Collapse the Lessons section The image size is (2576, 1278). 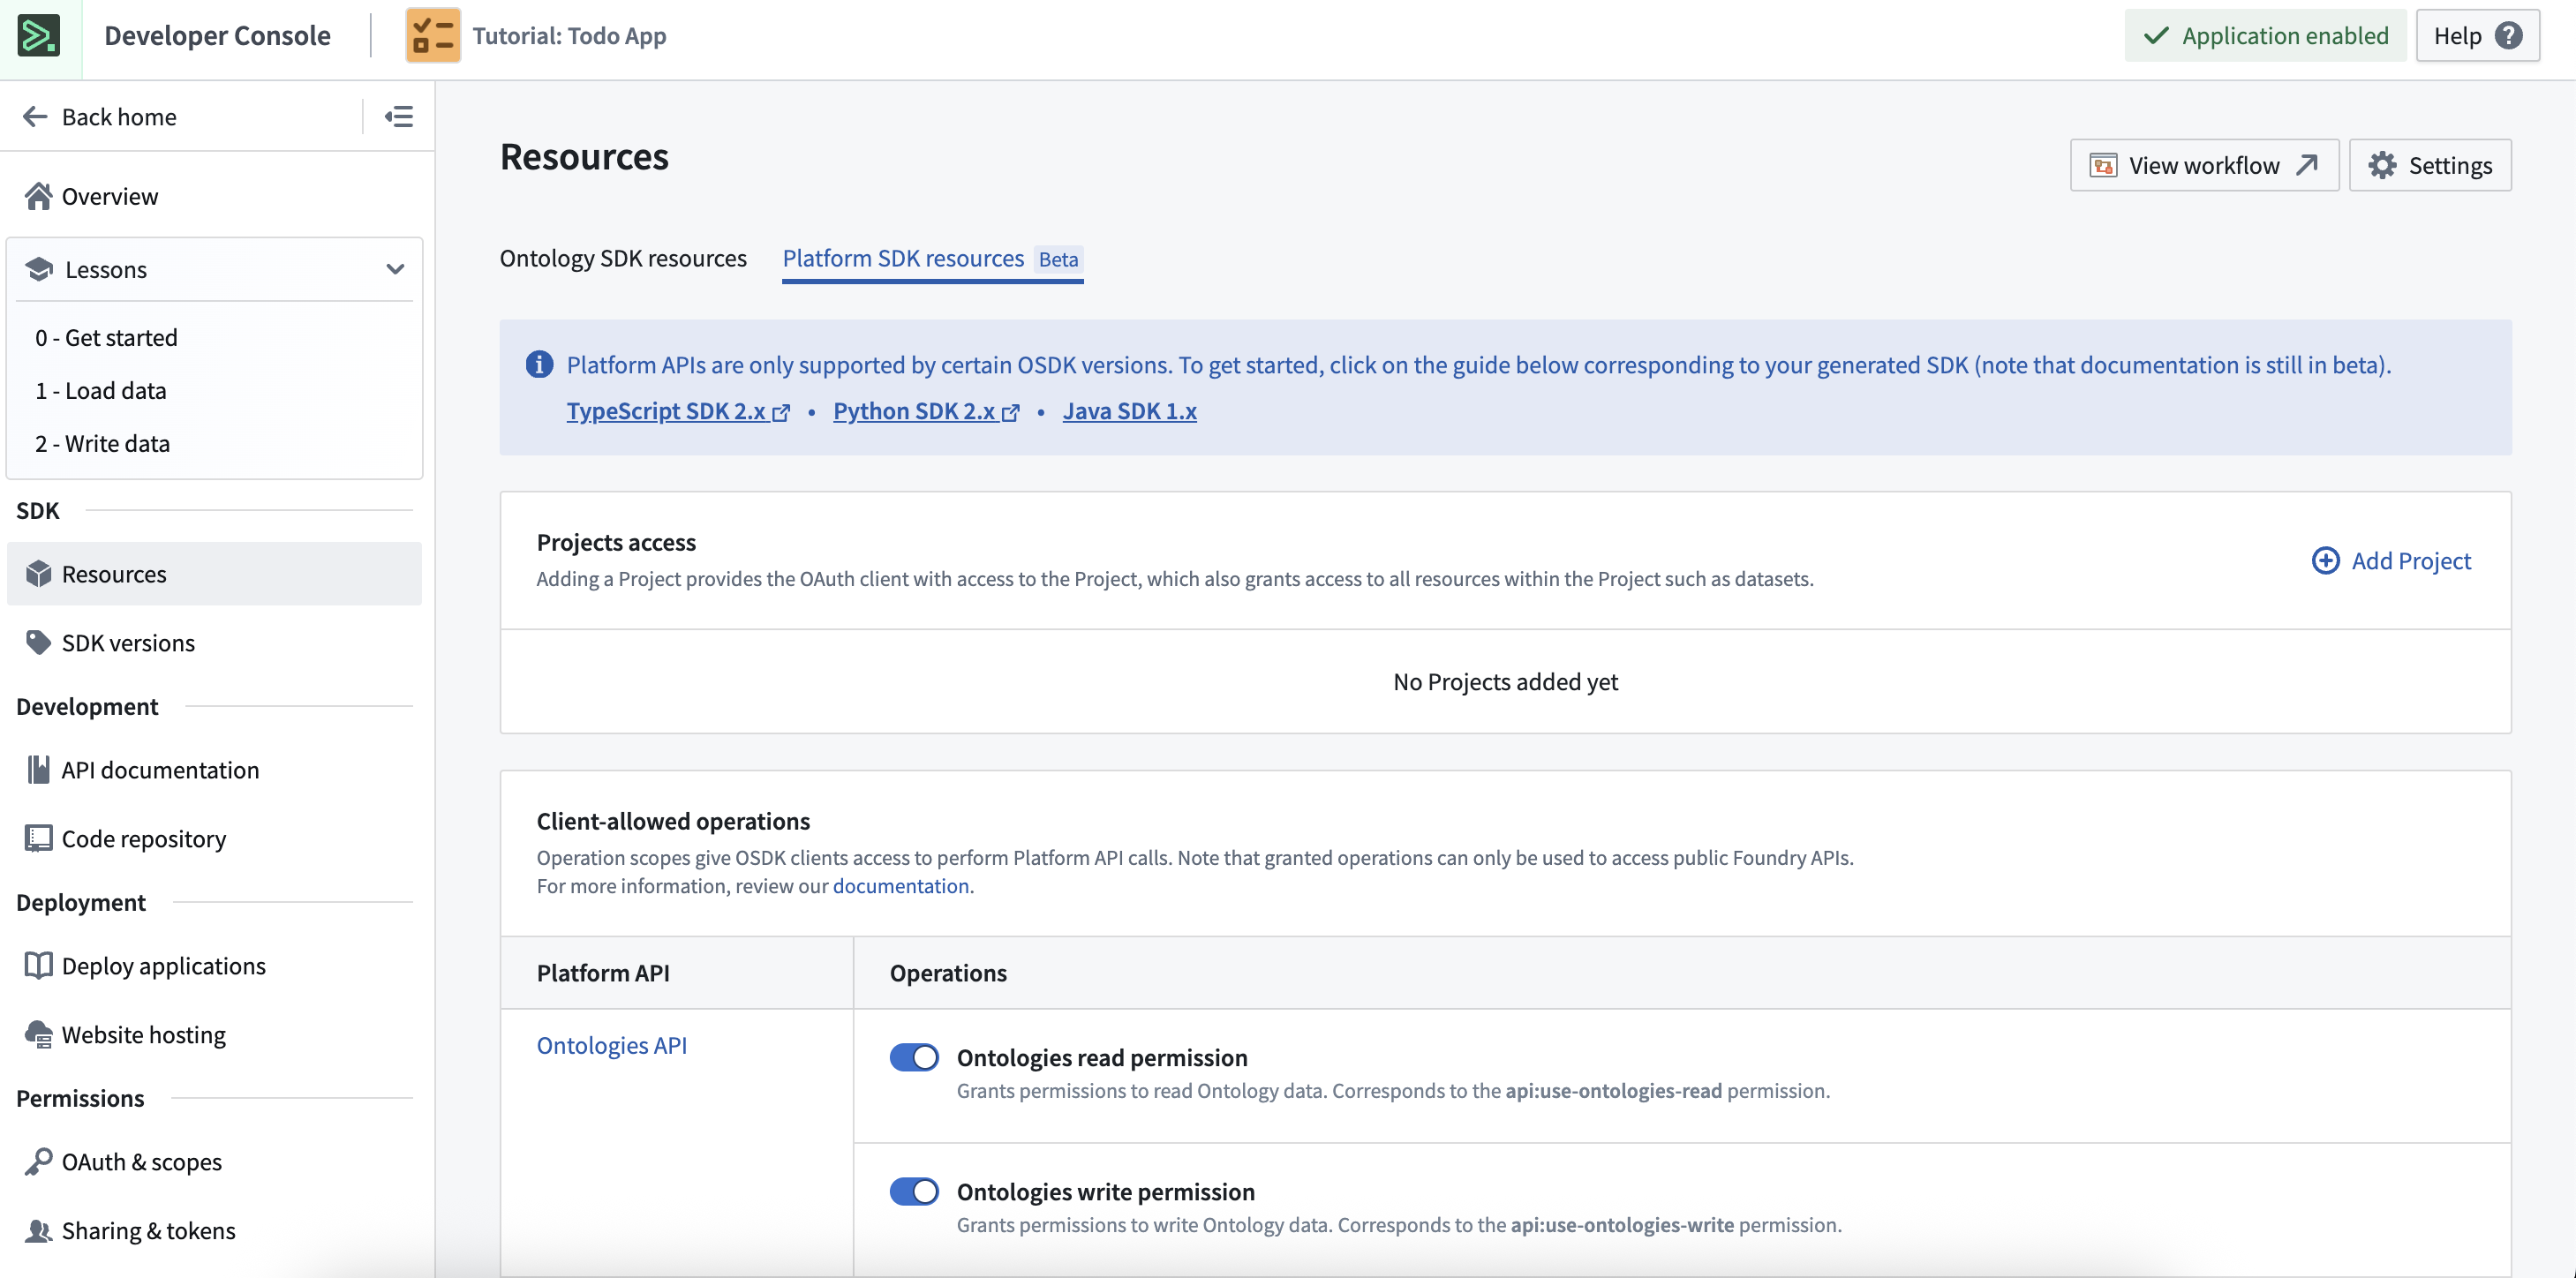395,269
